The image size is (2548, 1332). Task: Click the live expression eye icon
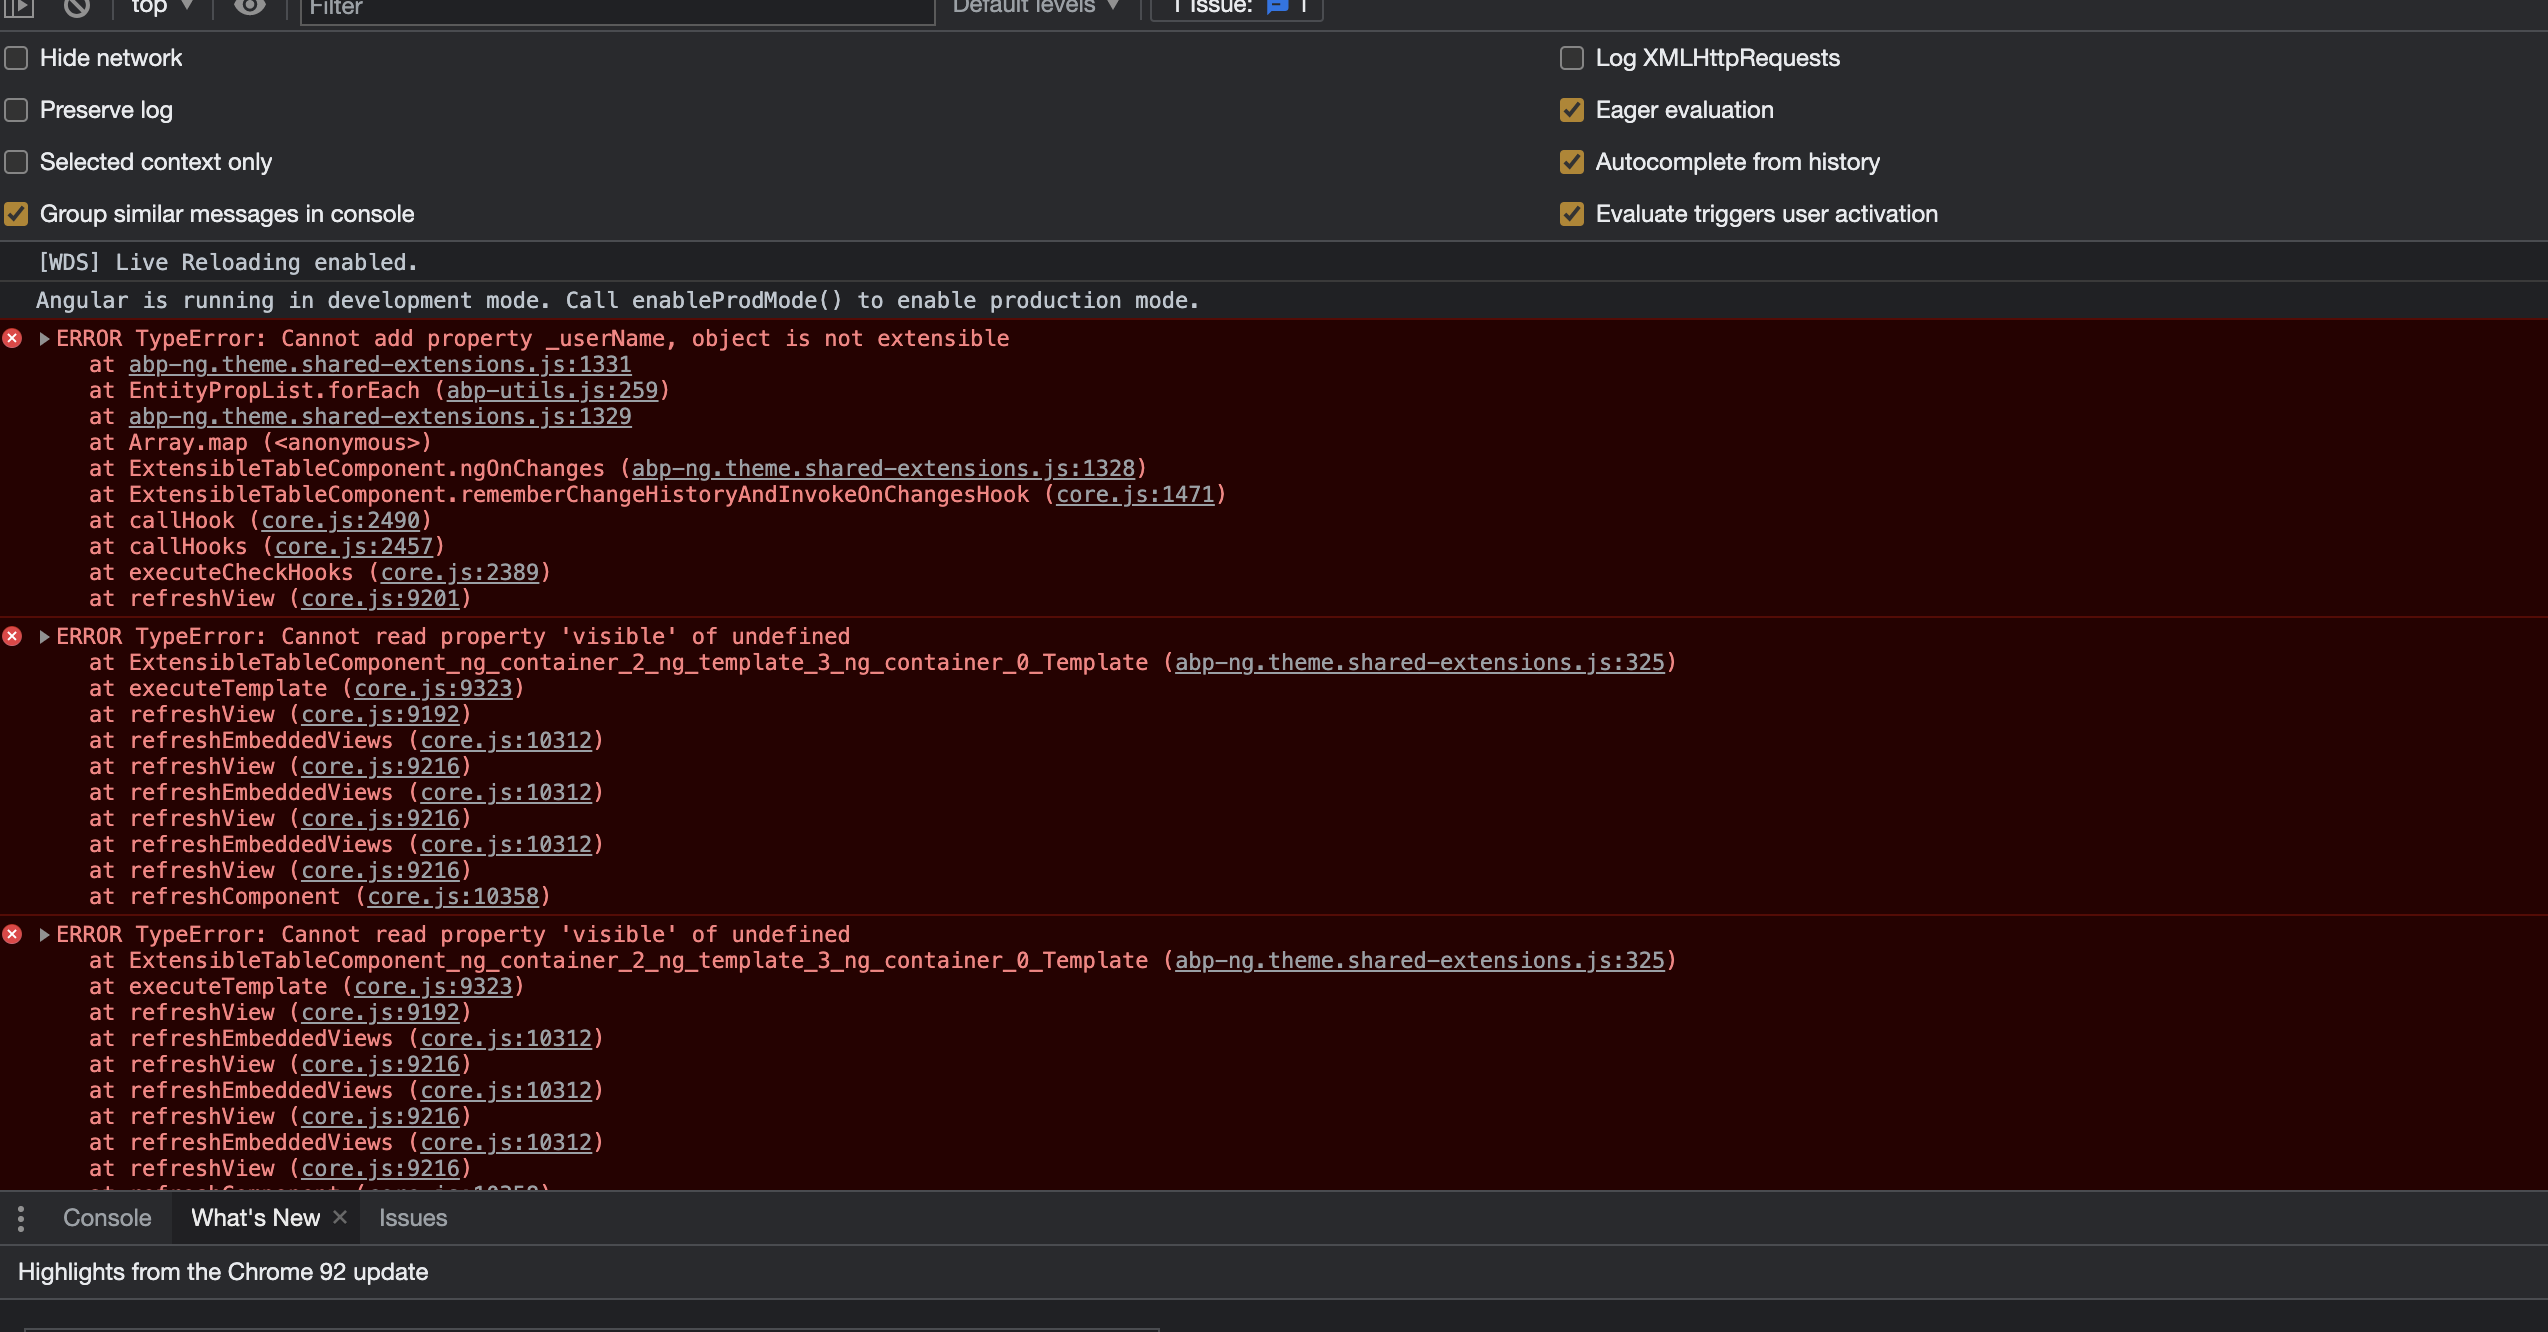pos(250,7)
